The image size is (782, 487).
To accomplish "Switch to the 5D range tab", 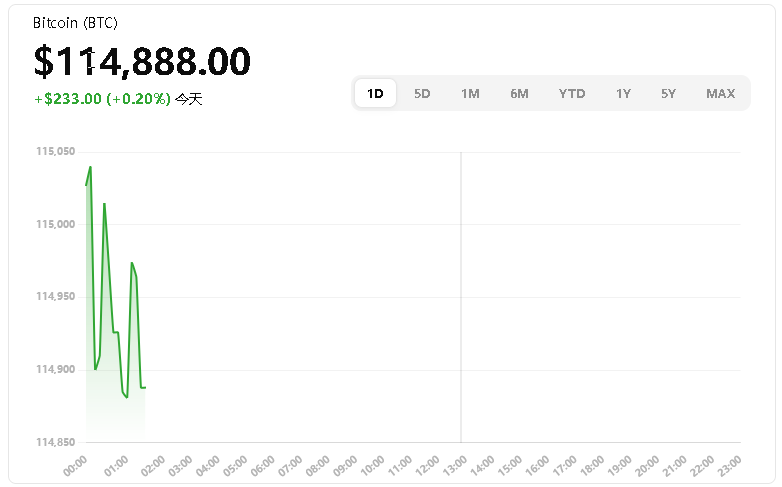I will click(x=422, y=94).
